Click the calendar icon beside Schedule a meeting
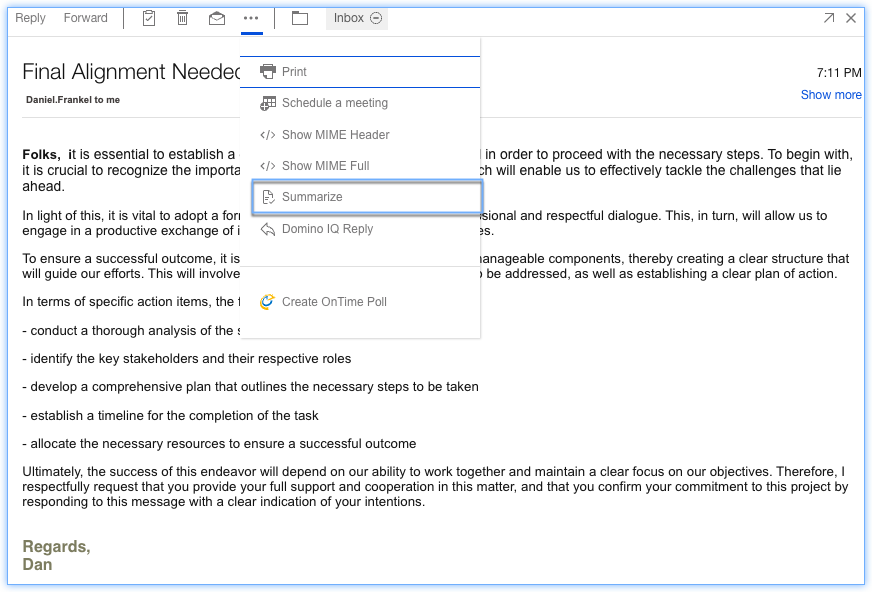872x592 pixels. (267, 103)
